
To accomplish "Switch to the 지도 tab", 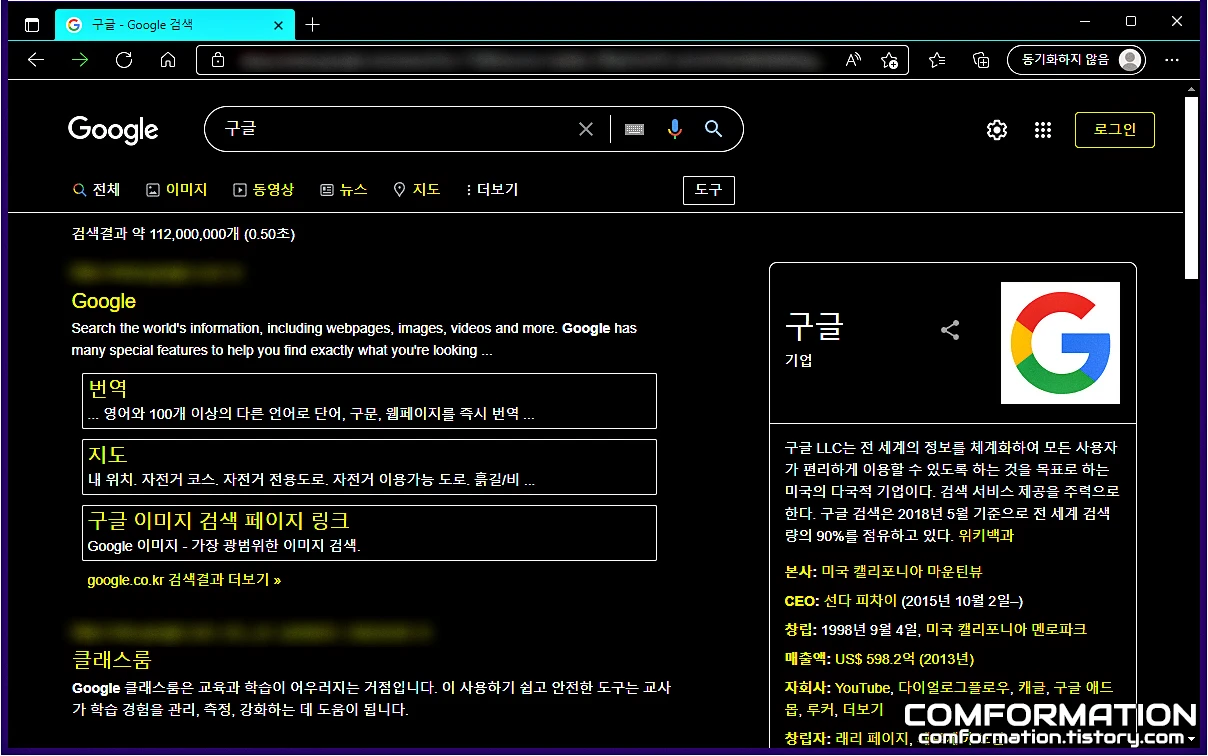I will point(417,189).
